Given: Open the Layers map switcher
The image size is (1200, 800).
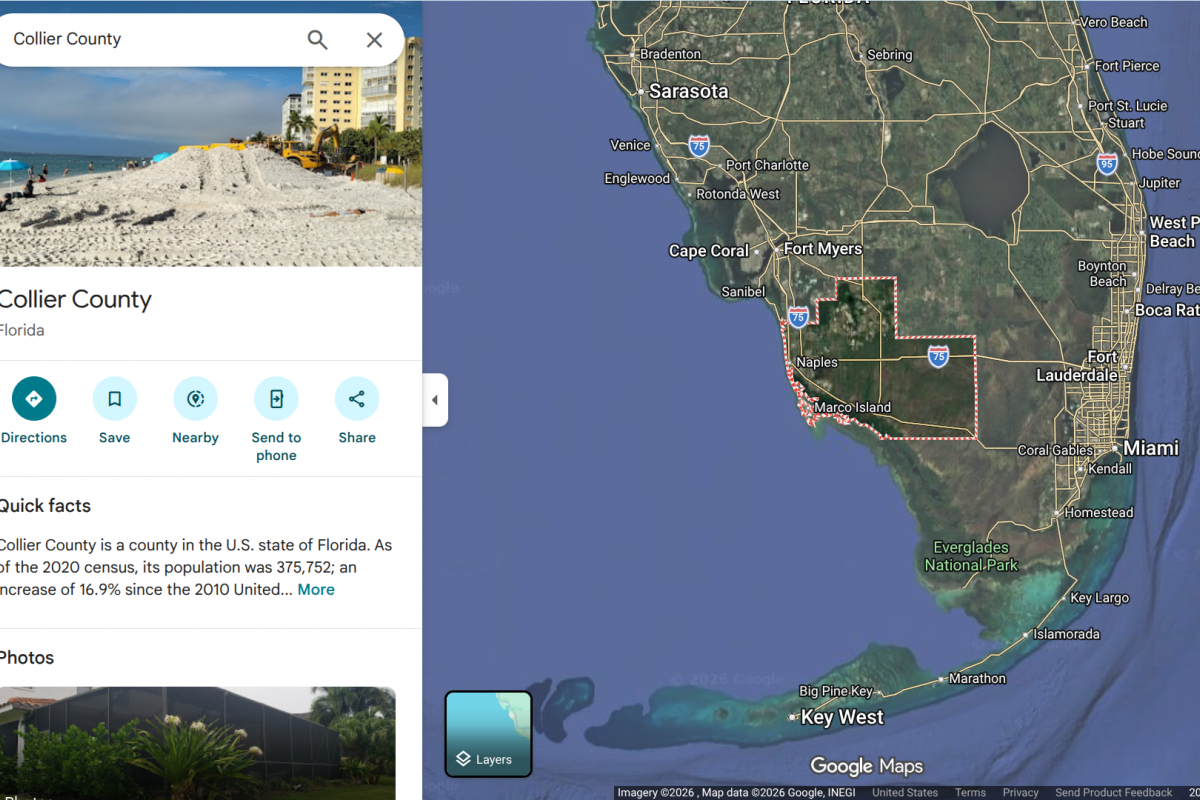Looking at the screenshot, I should click(x=488, y=734).
